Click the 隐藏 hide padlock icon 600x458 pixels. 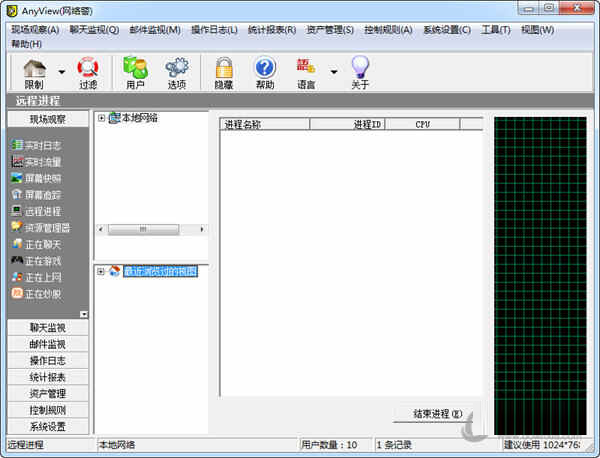pyautogui.click(x=224, y=73)
